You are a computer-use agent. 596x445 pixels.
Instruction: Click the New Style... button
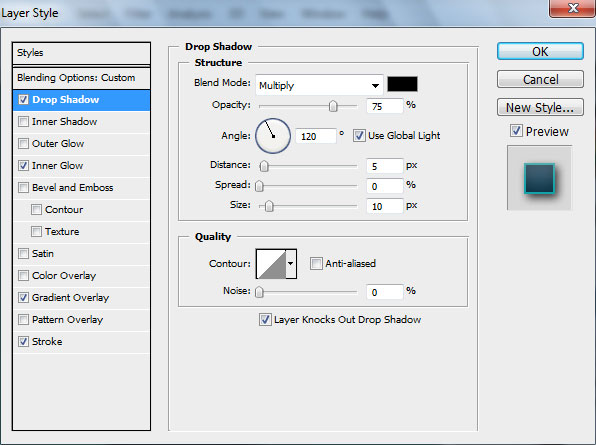coord(540,108)
